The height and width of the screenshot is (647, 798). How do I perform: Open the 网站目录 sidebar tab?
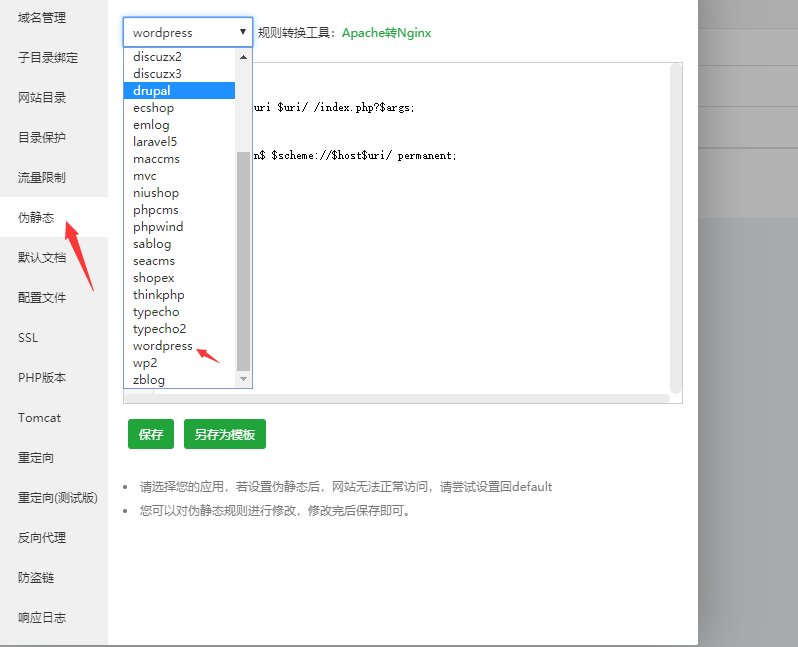53,98
